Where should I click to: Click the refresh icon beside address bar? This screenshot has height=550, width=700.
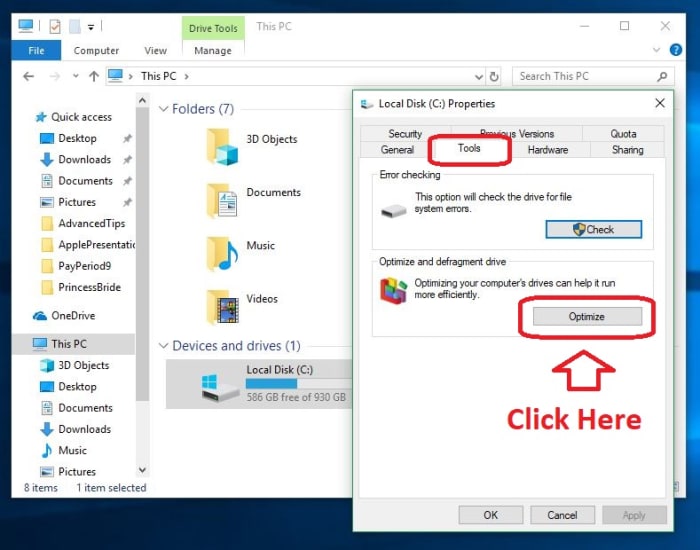click(x=494, y=76)
